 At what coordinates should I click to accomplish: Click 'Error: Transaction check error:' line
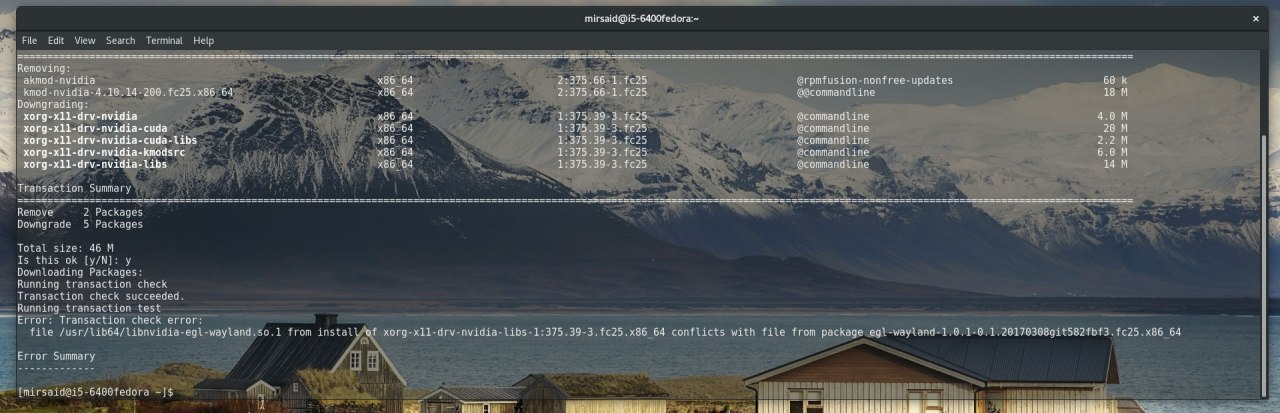(x=110, y=320)
